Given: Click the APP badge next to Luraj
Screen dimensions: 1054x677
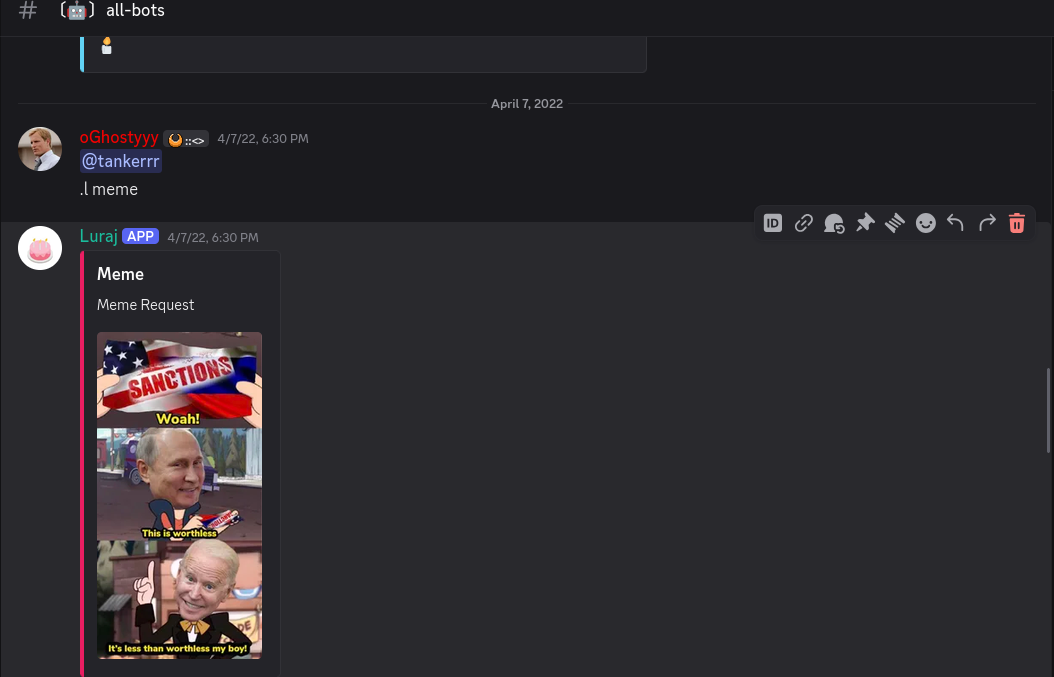Looking at the screenshot, I should (x=140, y=237).
